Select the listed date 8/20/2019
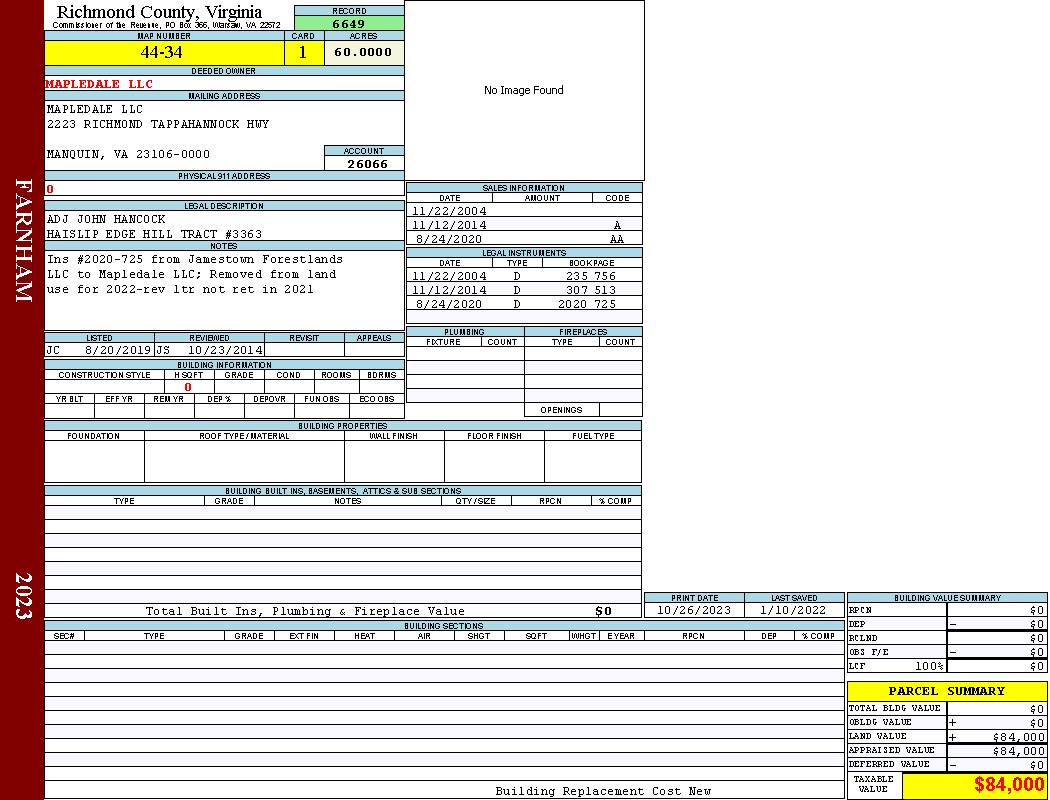The width and height of the screenshot is (1050, 800). click(x=117, y=351)
